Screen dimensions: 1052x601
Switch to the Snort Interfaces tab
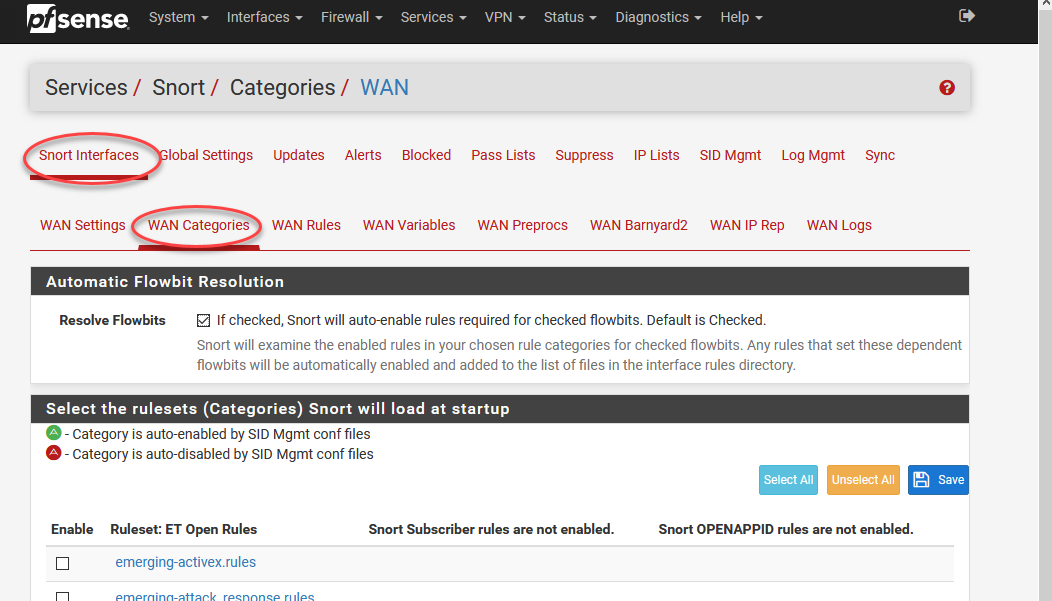tap(89, 156)
